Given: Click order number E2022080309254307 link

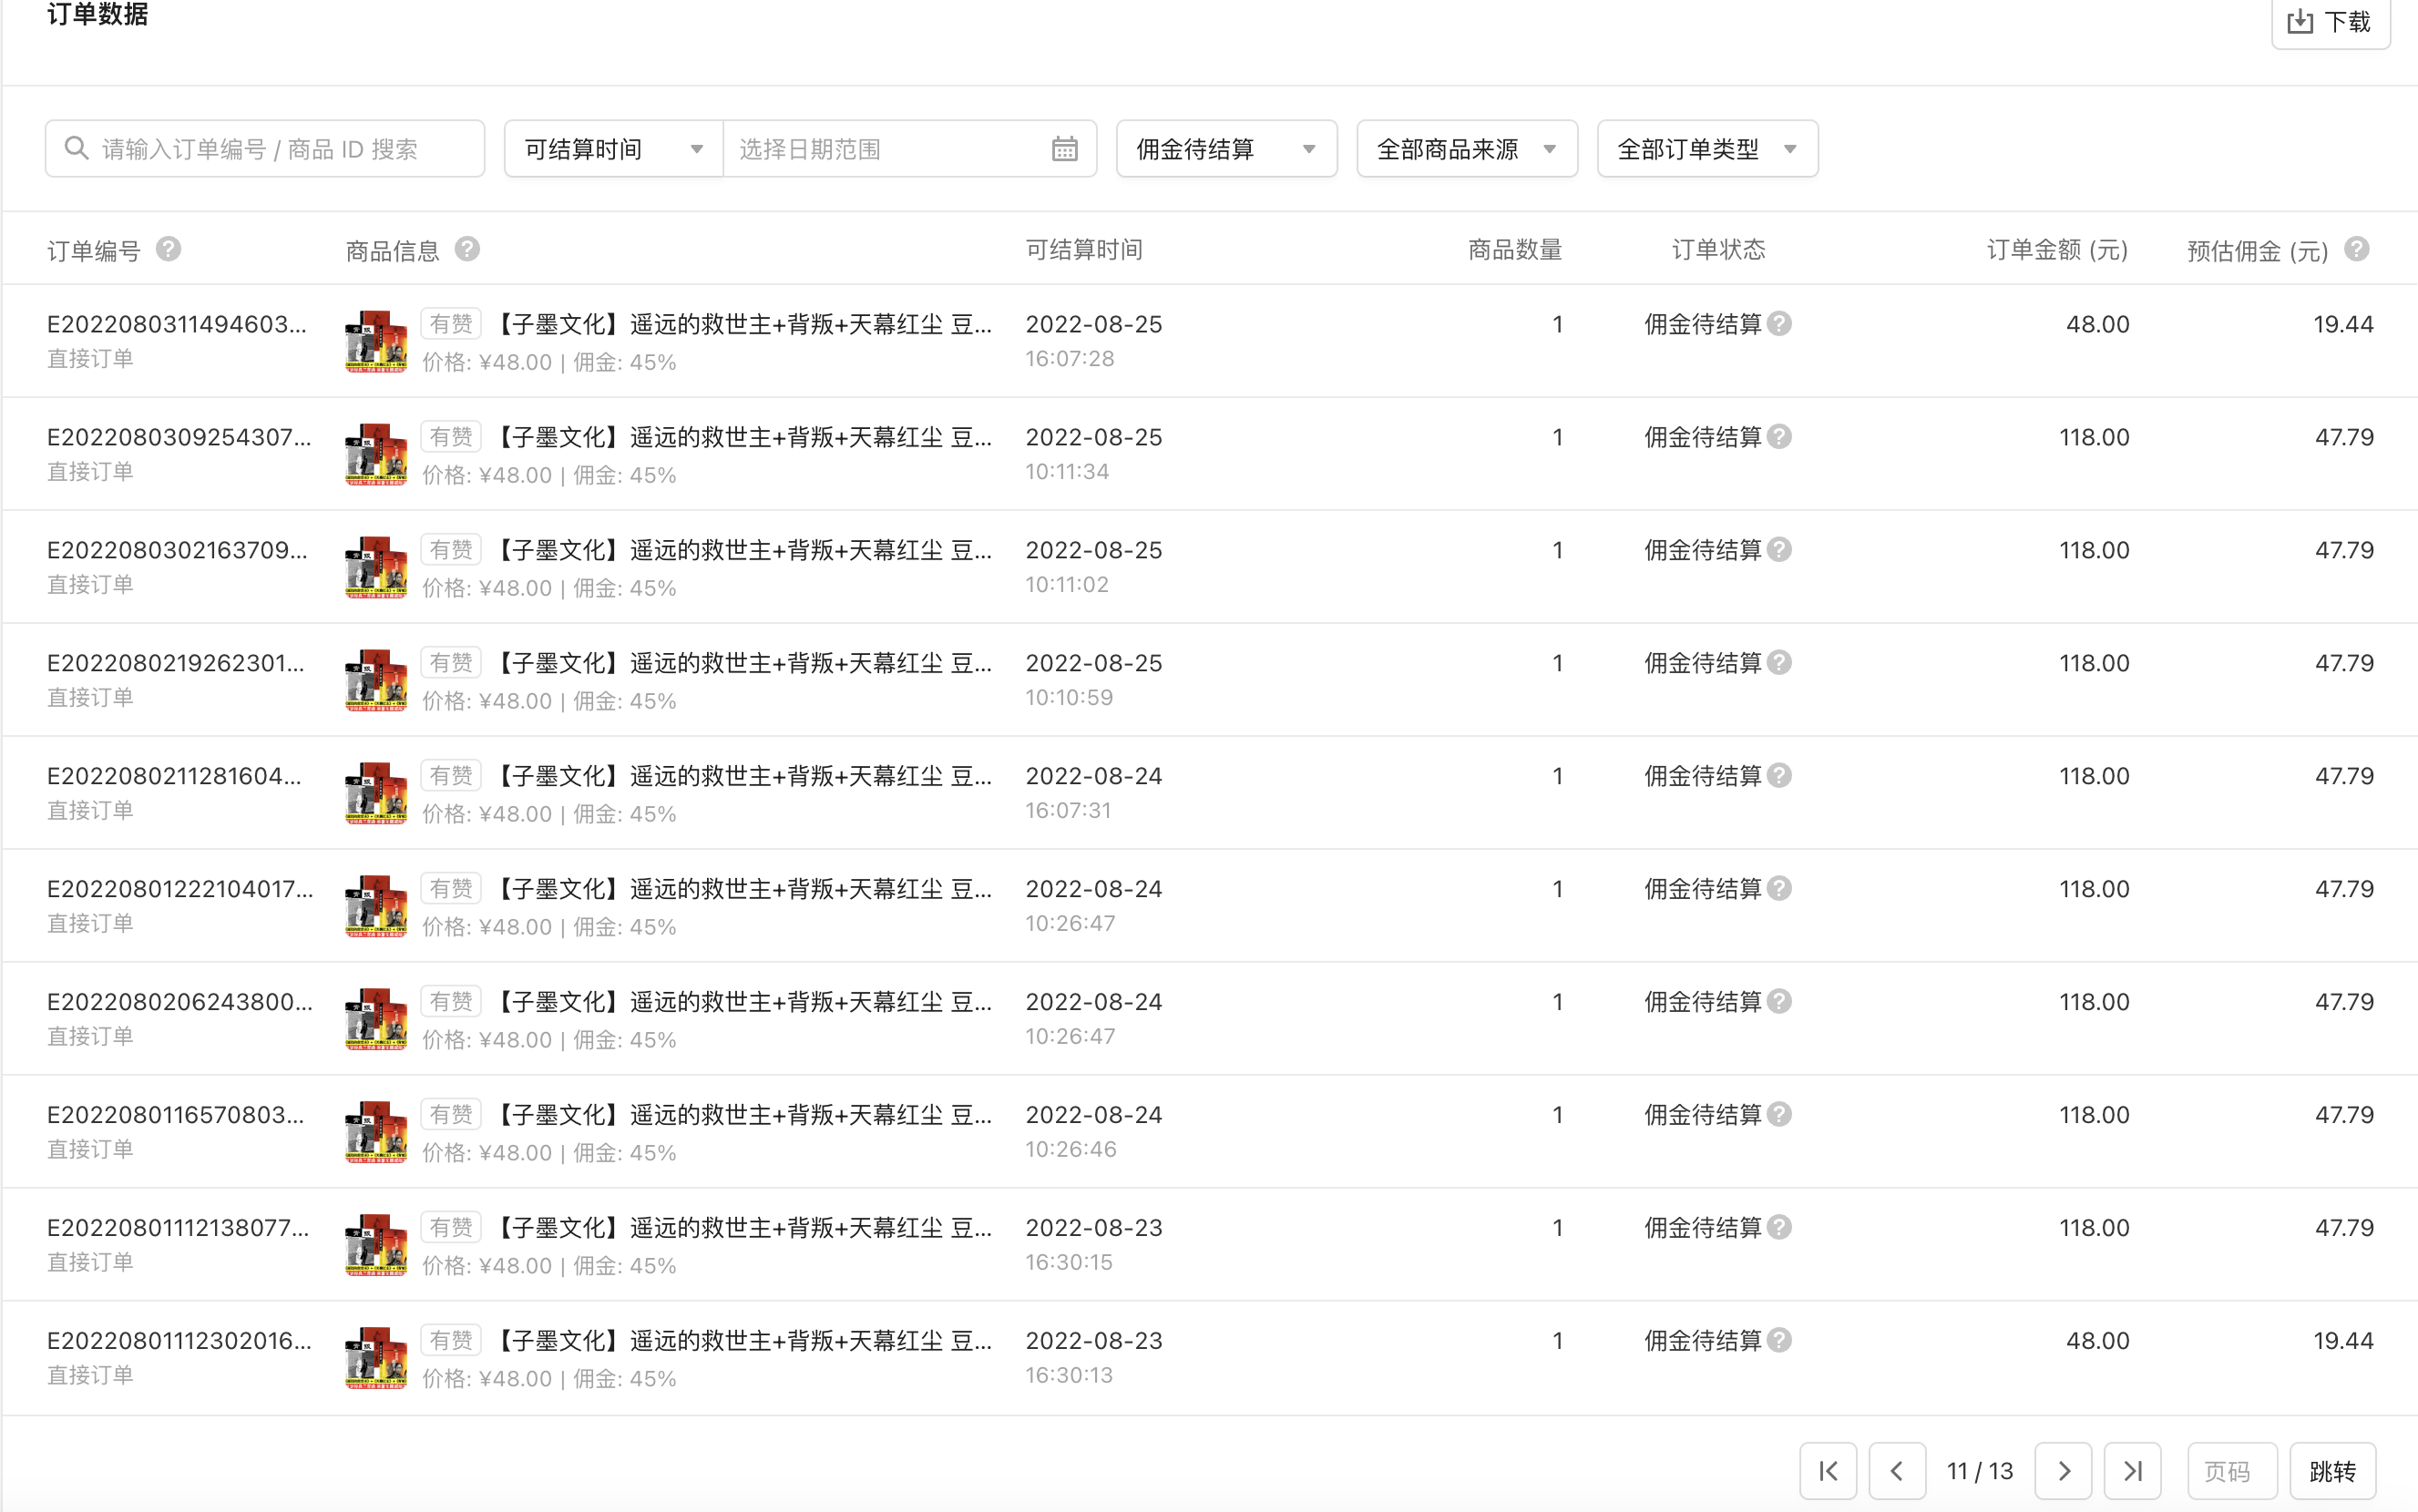Looking at the screenshot, I should tap(179, 437).
